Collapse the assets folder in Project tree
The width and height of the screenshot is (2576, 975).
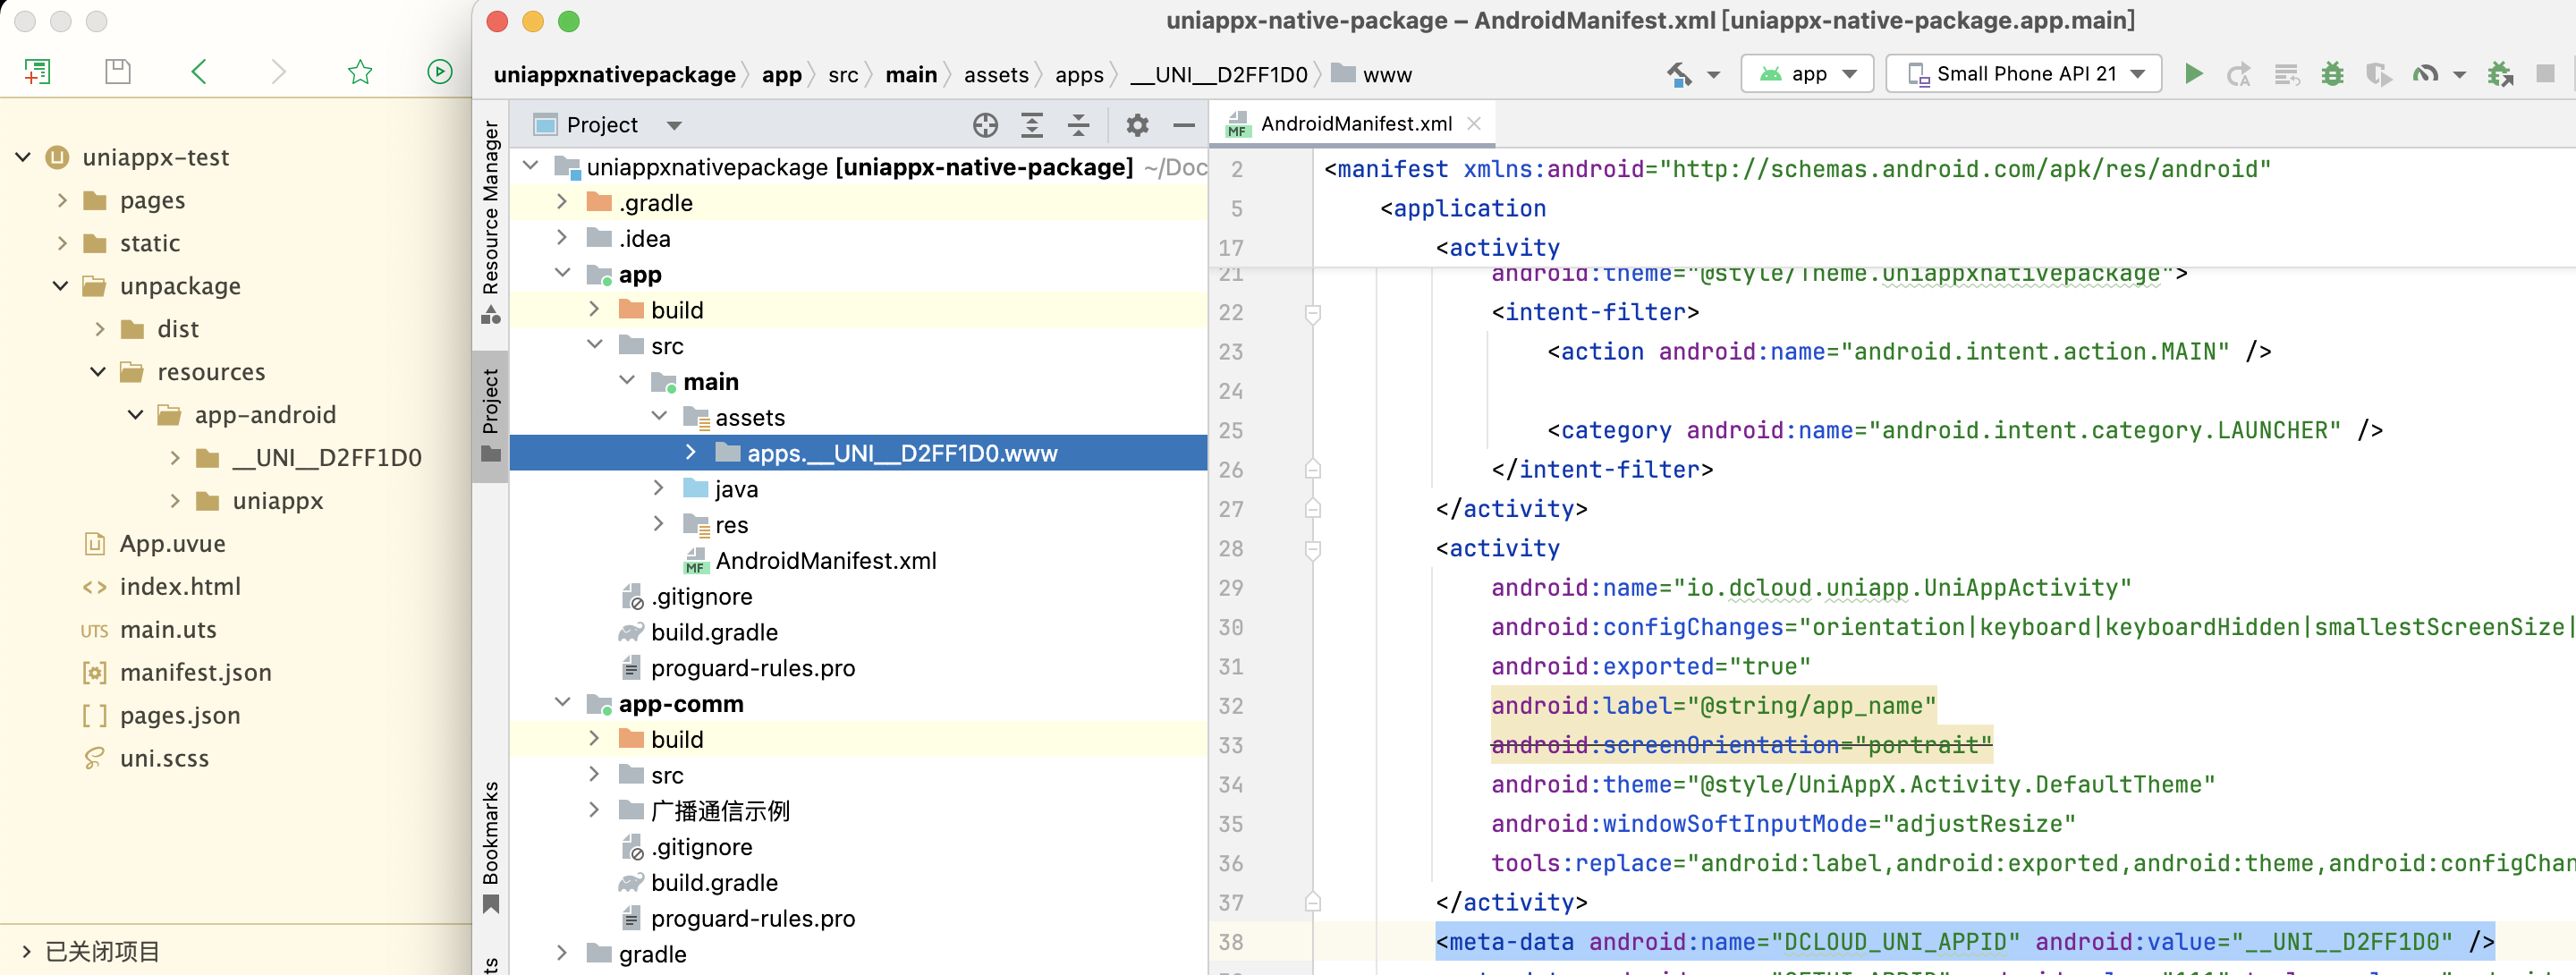tap(659, 416)
